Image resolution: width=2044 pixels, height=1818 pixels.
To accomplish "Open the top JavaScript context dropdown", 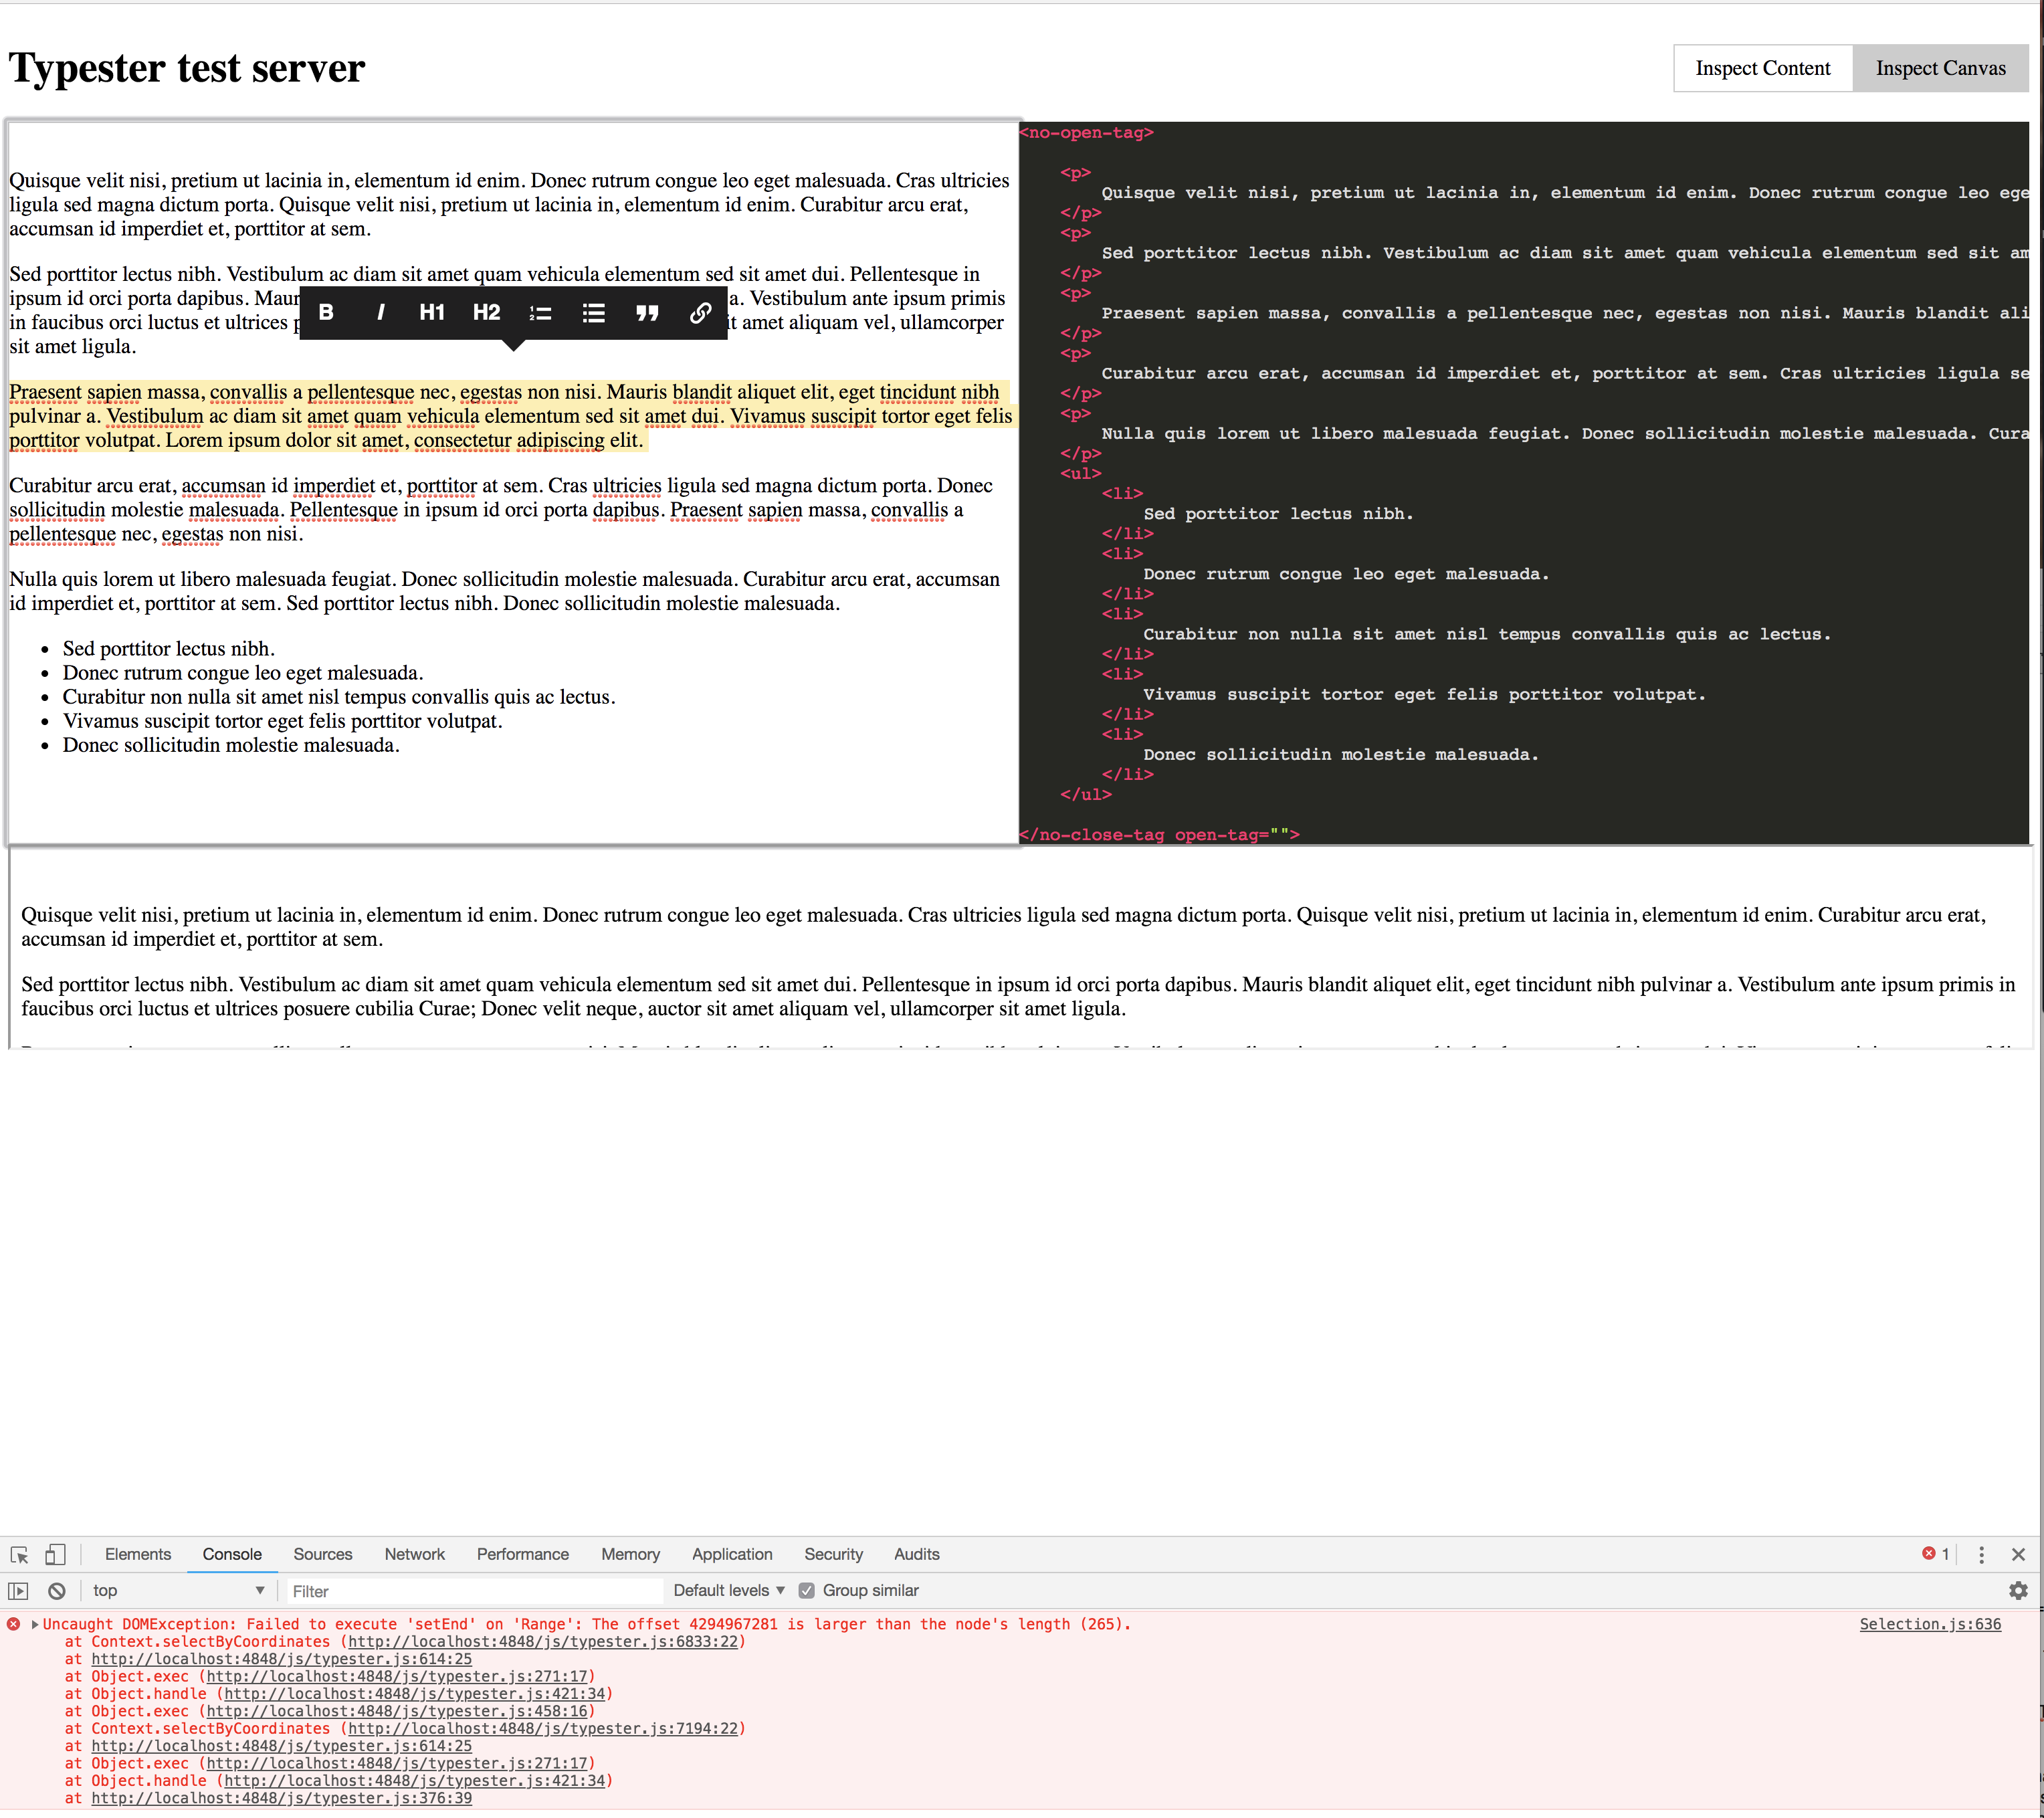I will [x=177, y=1590].
